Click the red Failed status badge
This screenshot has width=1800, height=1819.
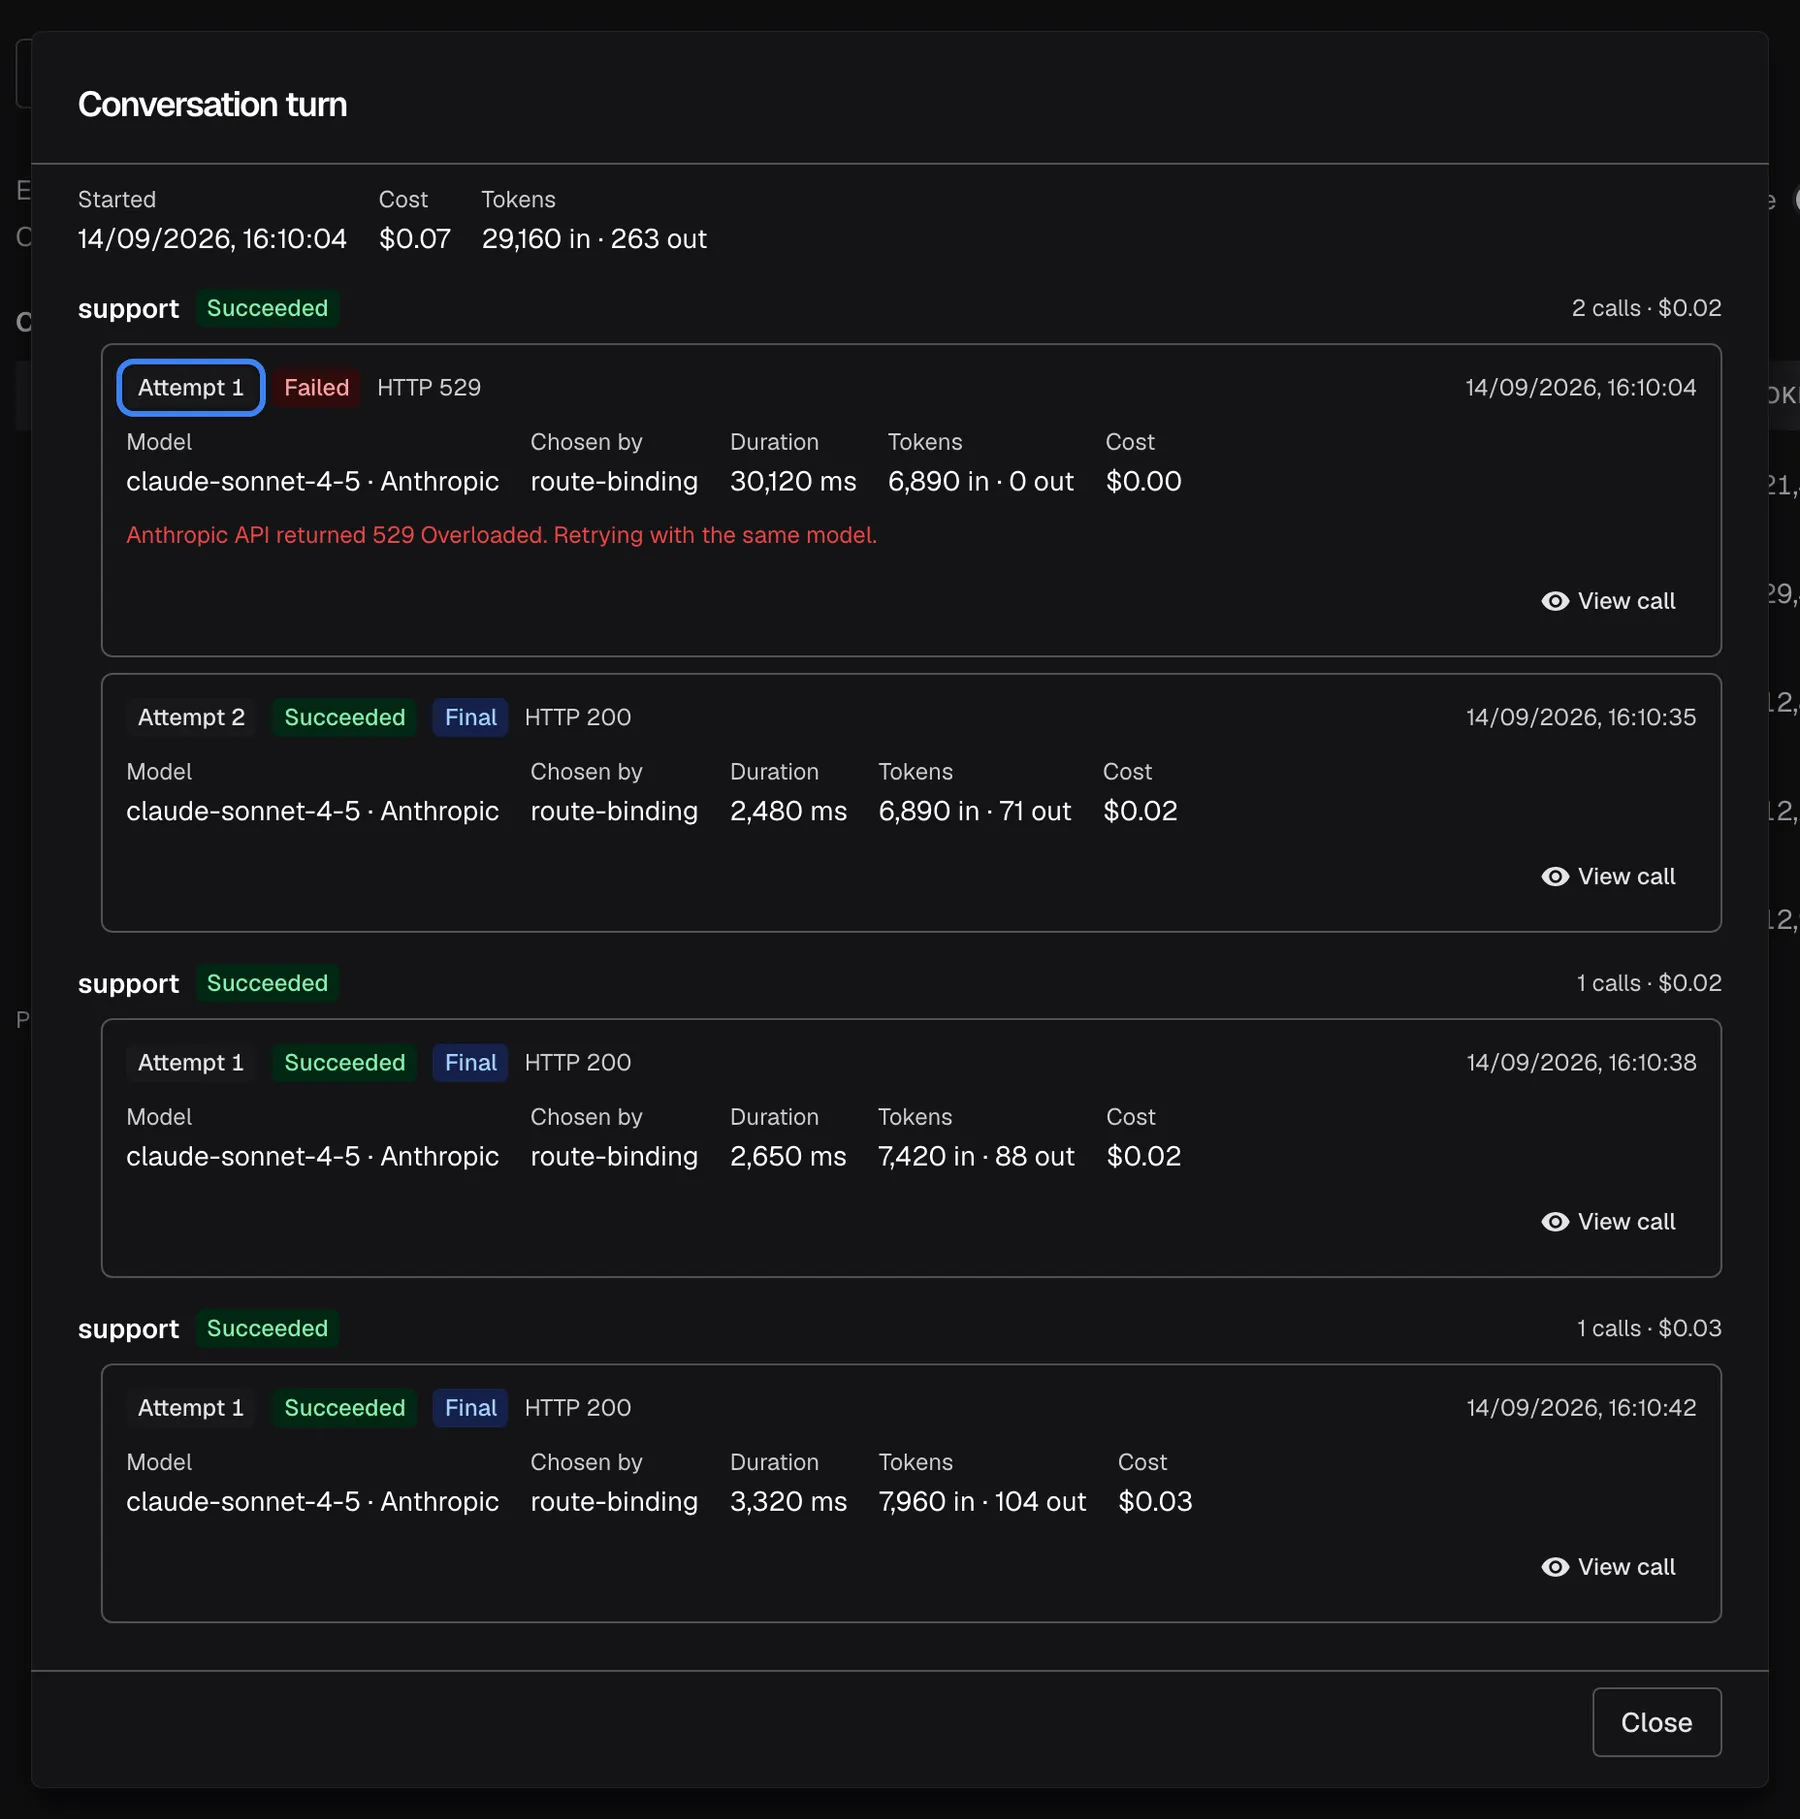click(316, 387)
